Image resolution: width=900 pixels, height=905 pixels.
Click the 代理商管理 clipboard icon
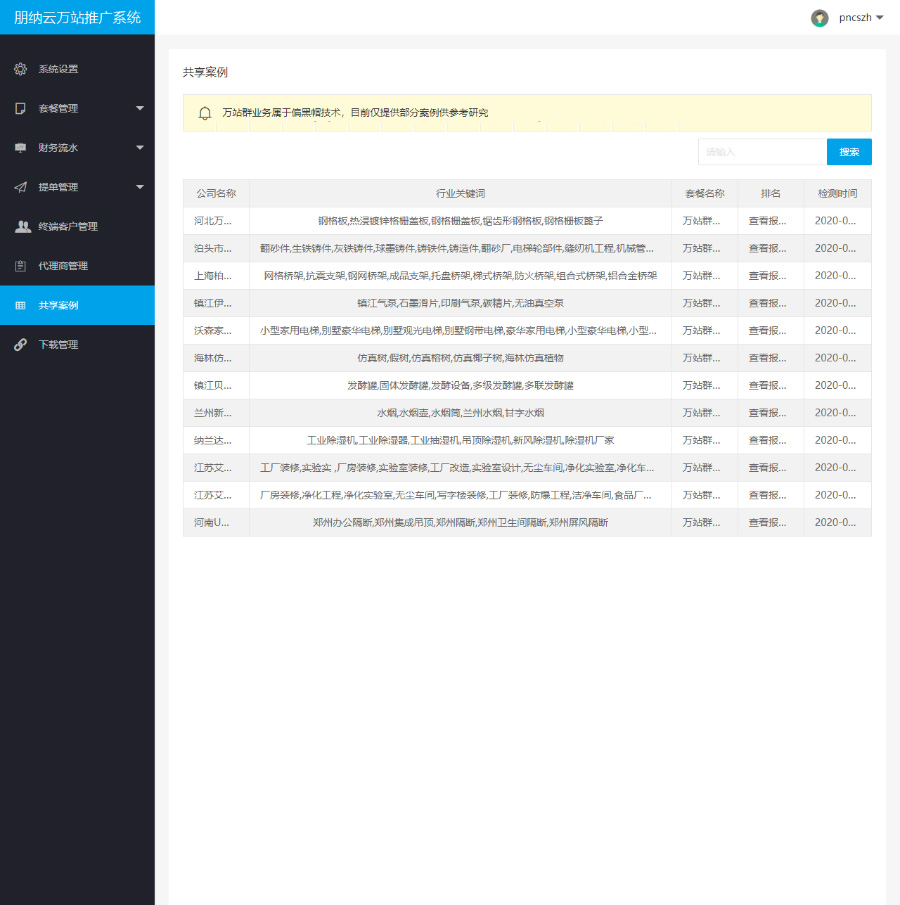(x=20, y=266)
